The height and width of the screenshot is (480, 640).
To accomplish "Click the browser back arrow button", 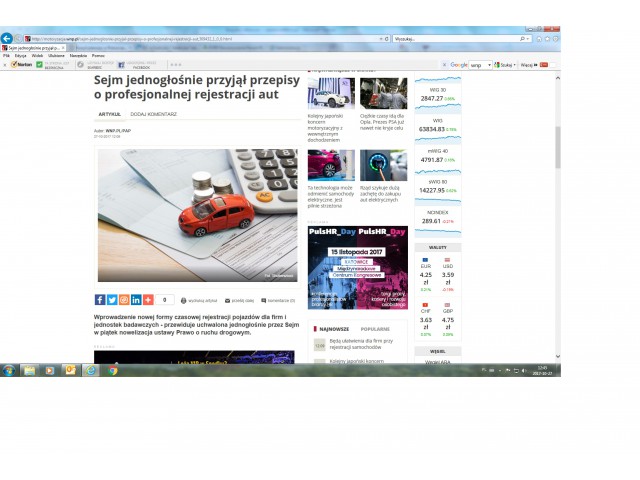I will [7, 38].
